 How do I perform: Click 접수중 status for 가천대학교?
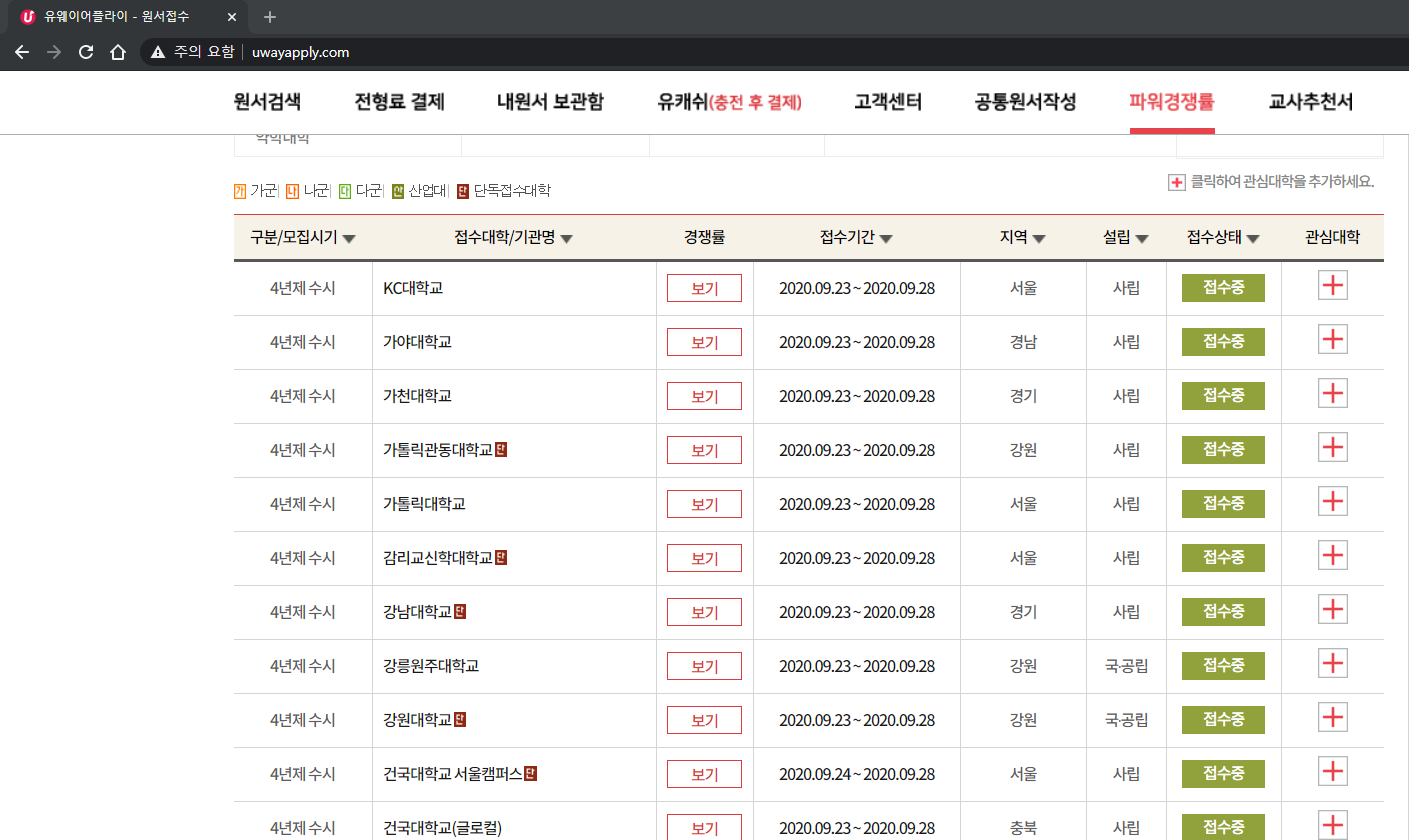[1223, 396]
